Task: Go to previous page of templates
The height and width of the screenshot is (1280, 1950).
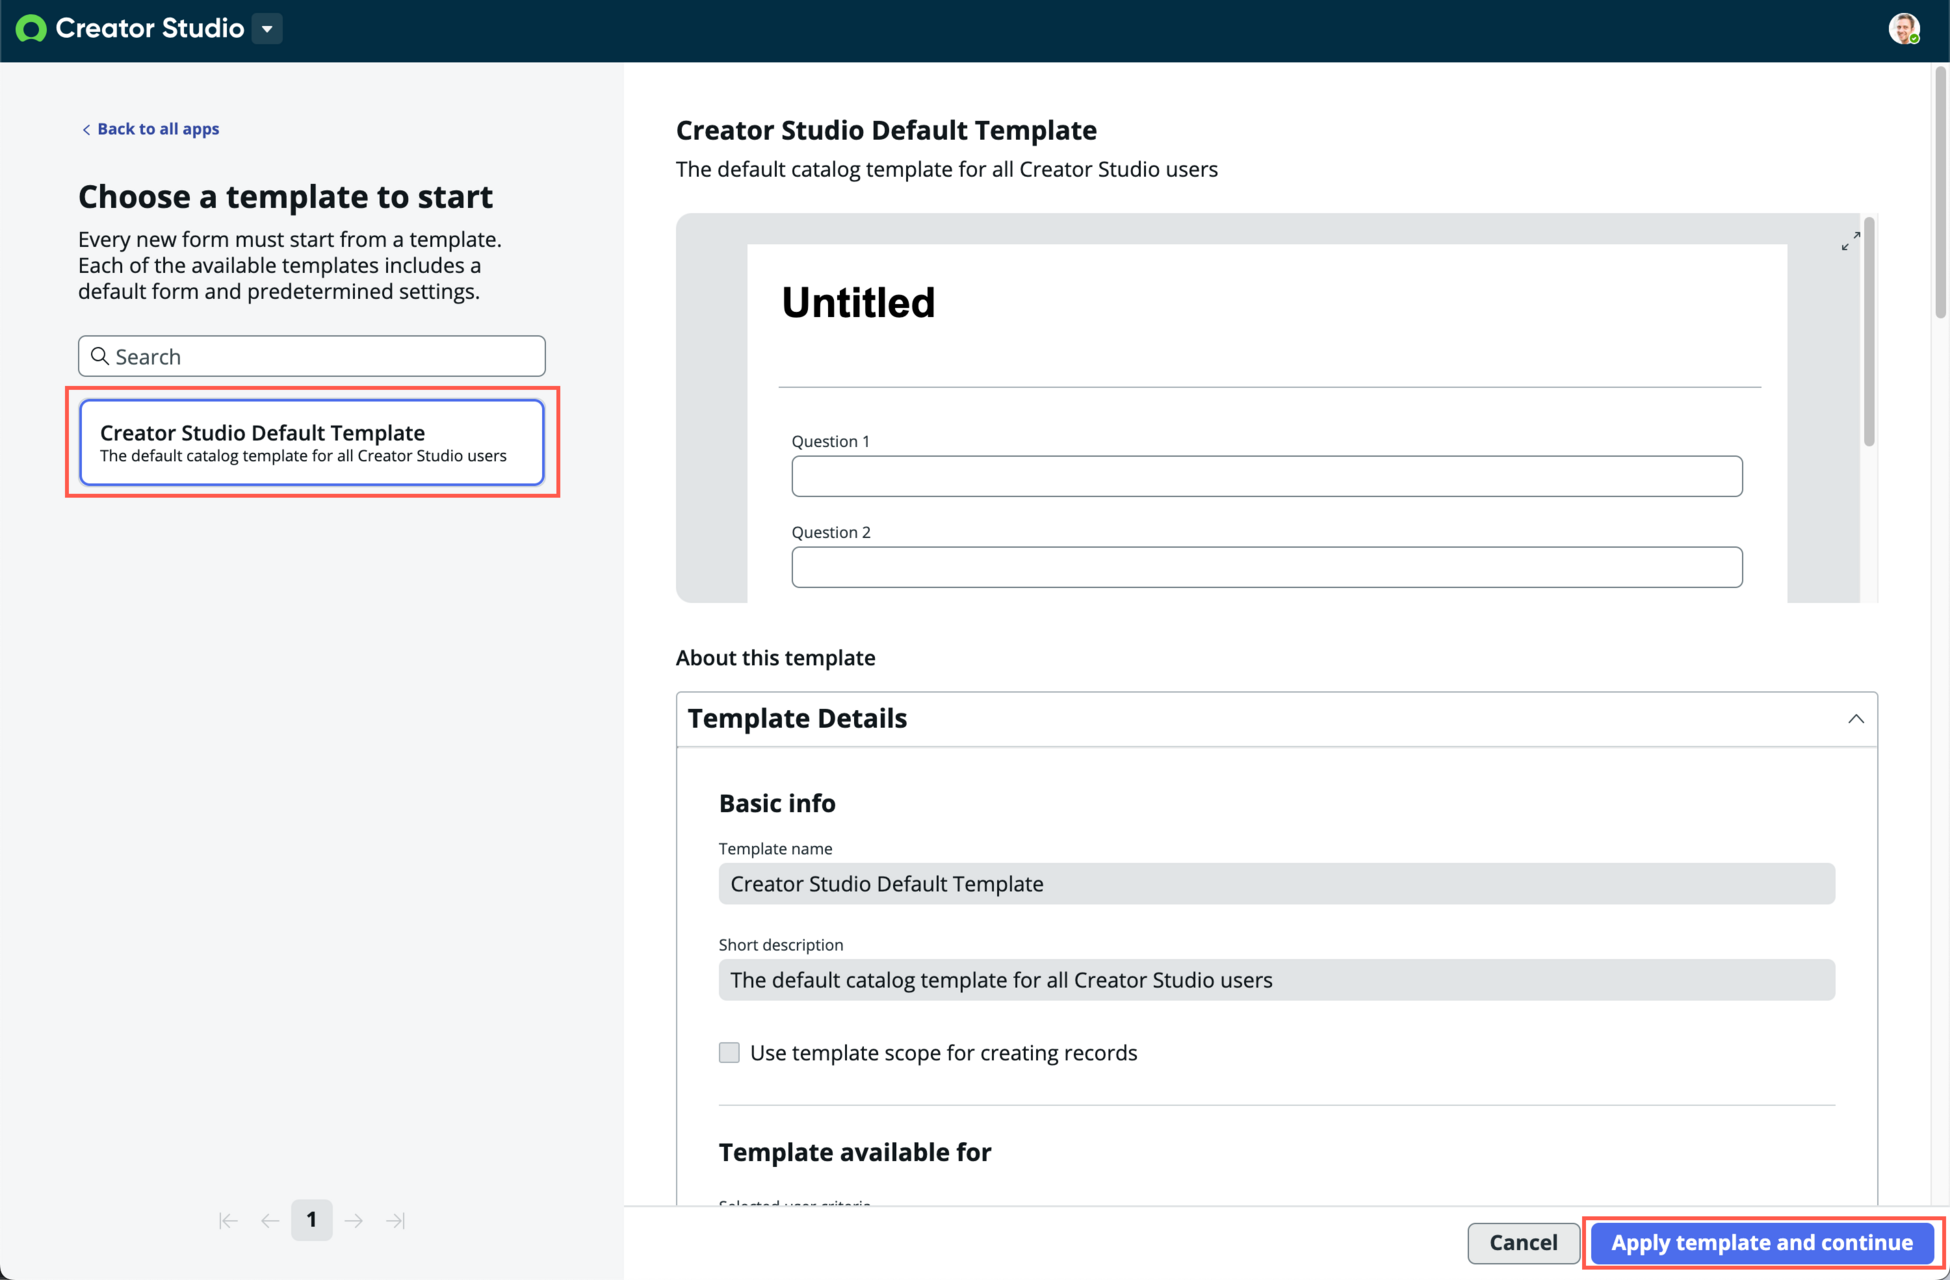Action: pyautogui.click(x=270, y=1221)
